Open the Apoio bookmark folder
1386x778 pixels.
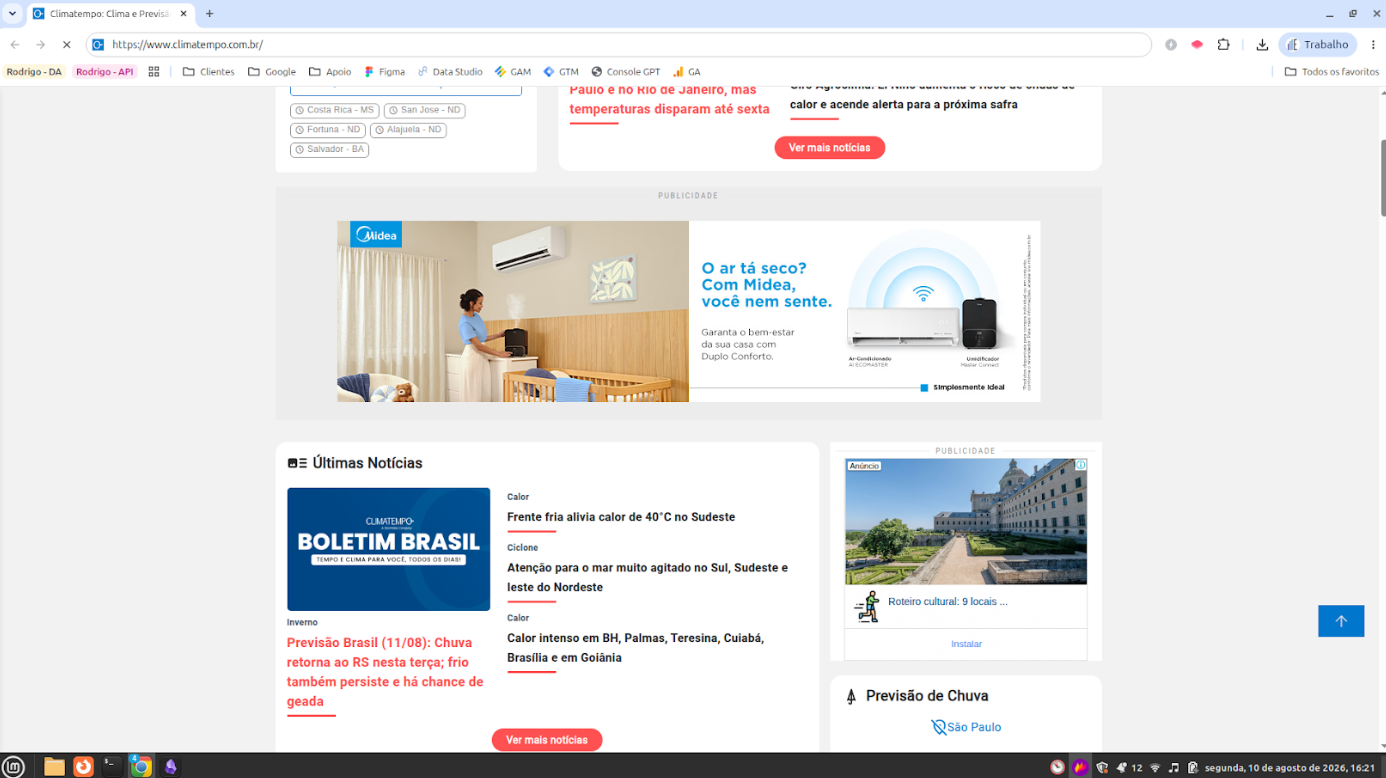[x=330, y=72]
